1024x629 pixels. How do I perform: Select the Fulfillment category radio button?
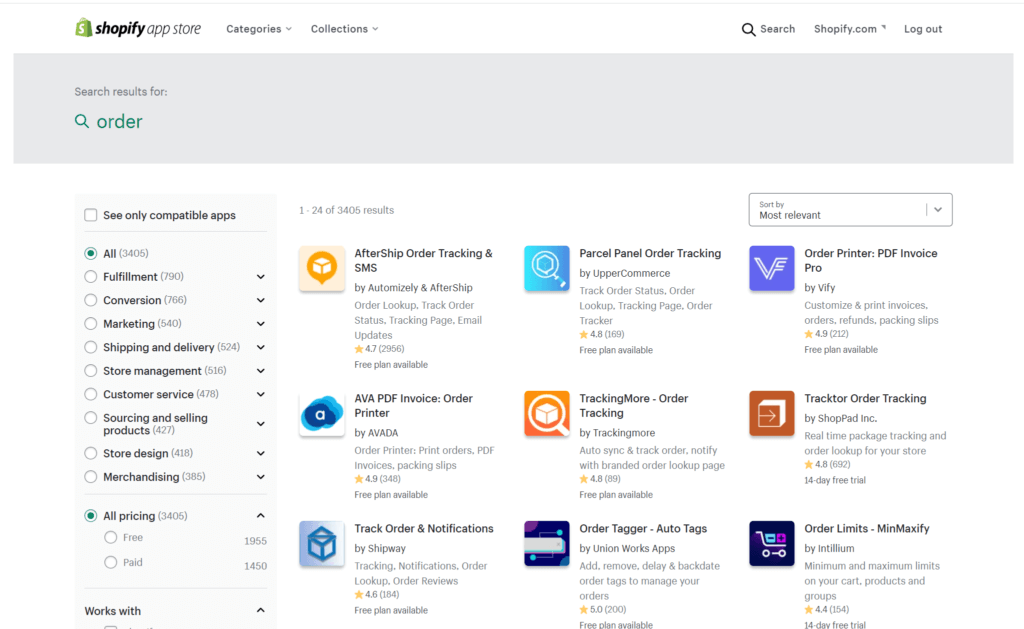(x=91, y=277)
